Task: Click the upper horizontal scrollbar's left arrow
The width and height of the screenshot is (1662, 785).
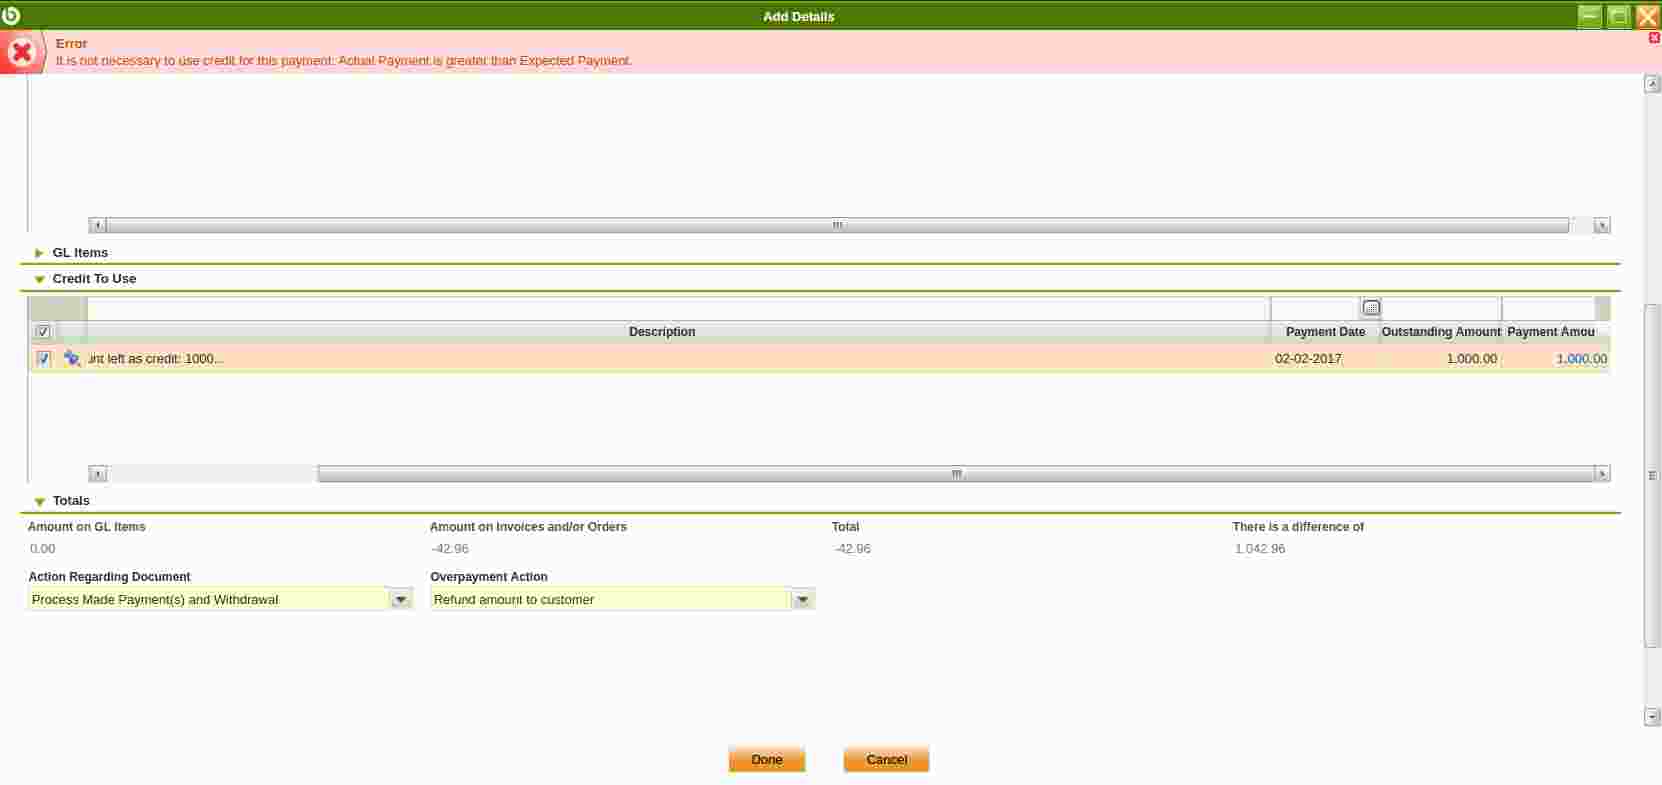Action: (x=97, y=226)
